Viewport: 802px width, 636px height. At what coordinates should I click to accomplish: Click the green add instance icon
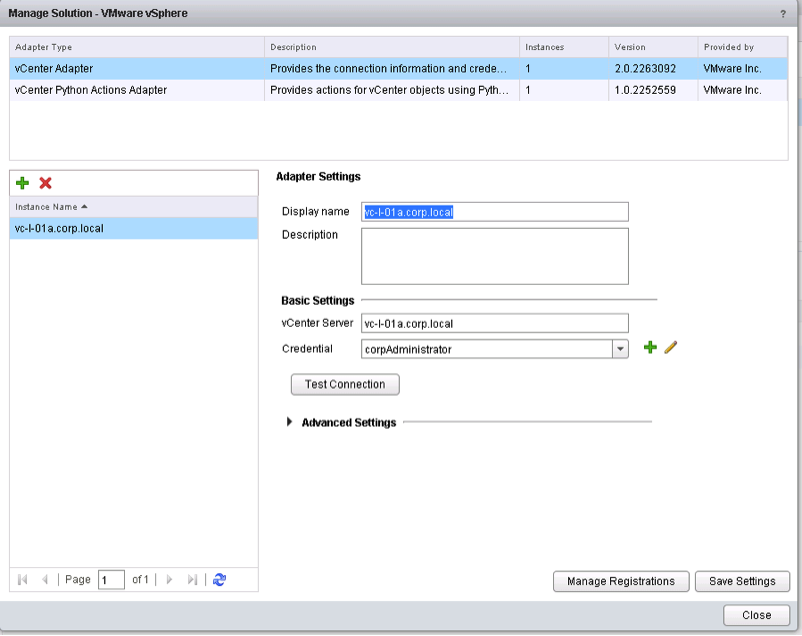[23, 183]
